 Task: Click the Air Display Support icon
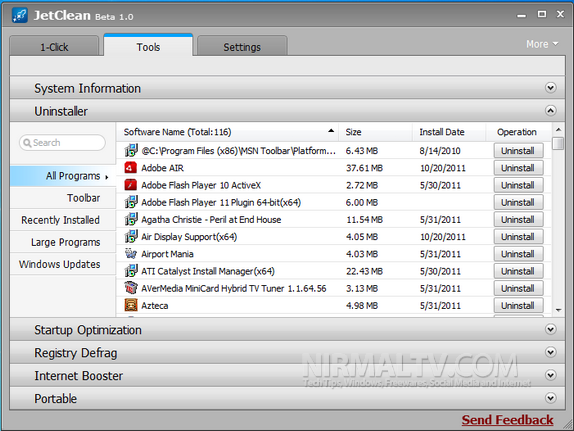(131, 237)
